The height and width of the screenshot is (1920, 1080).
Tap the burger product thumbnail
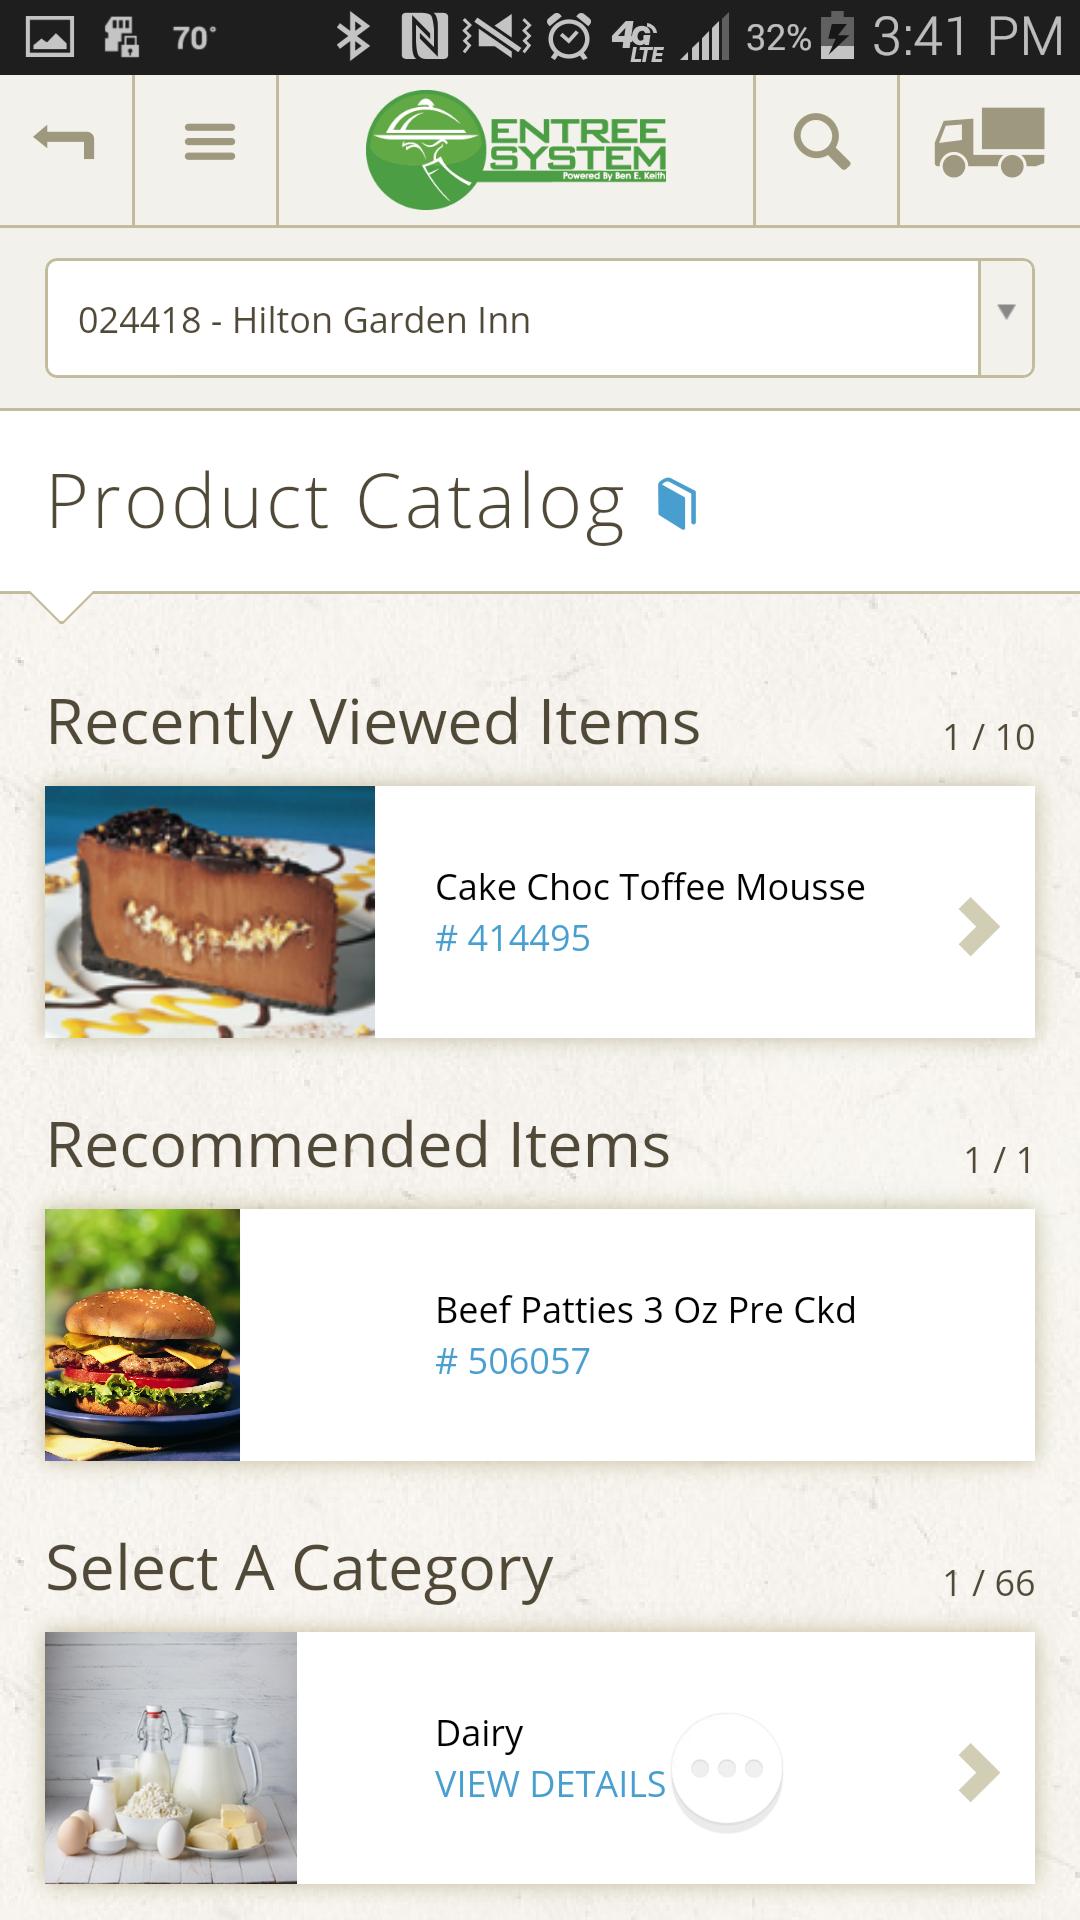click(142, 1335)
